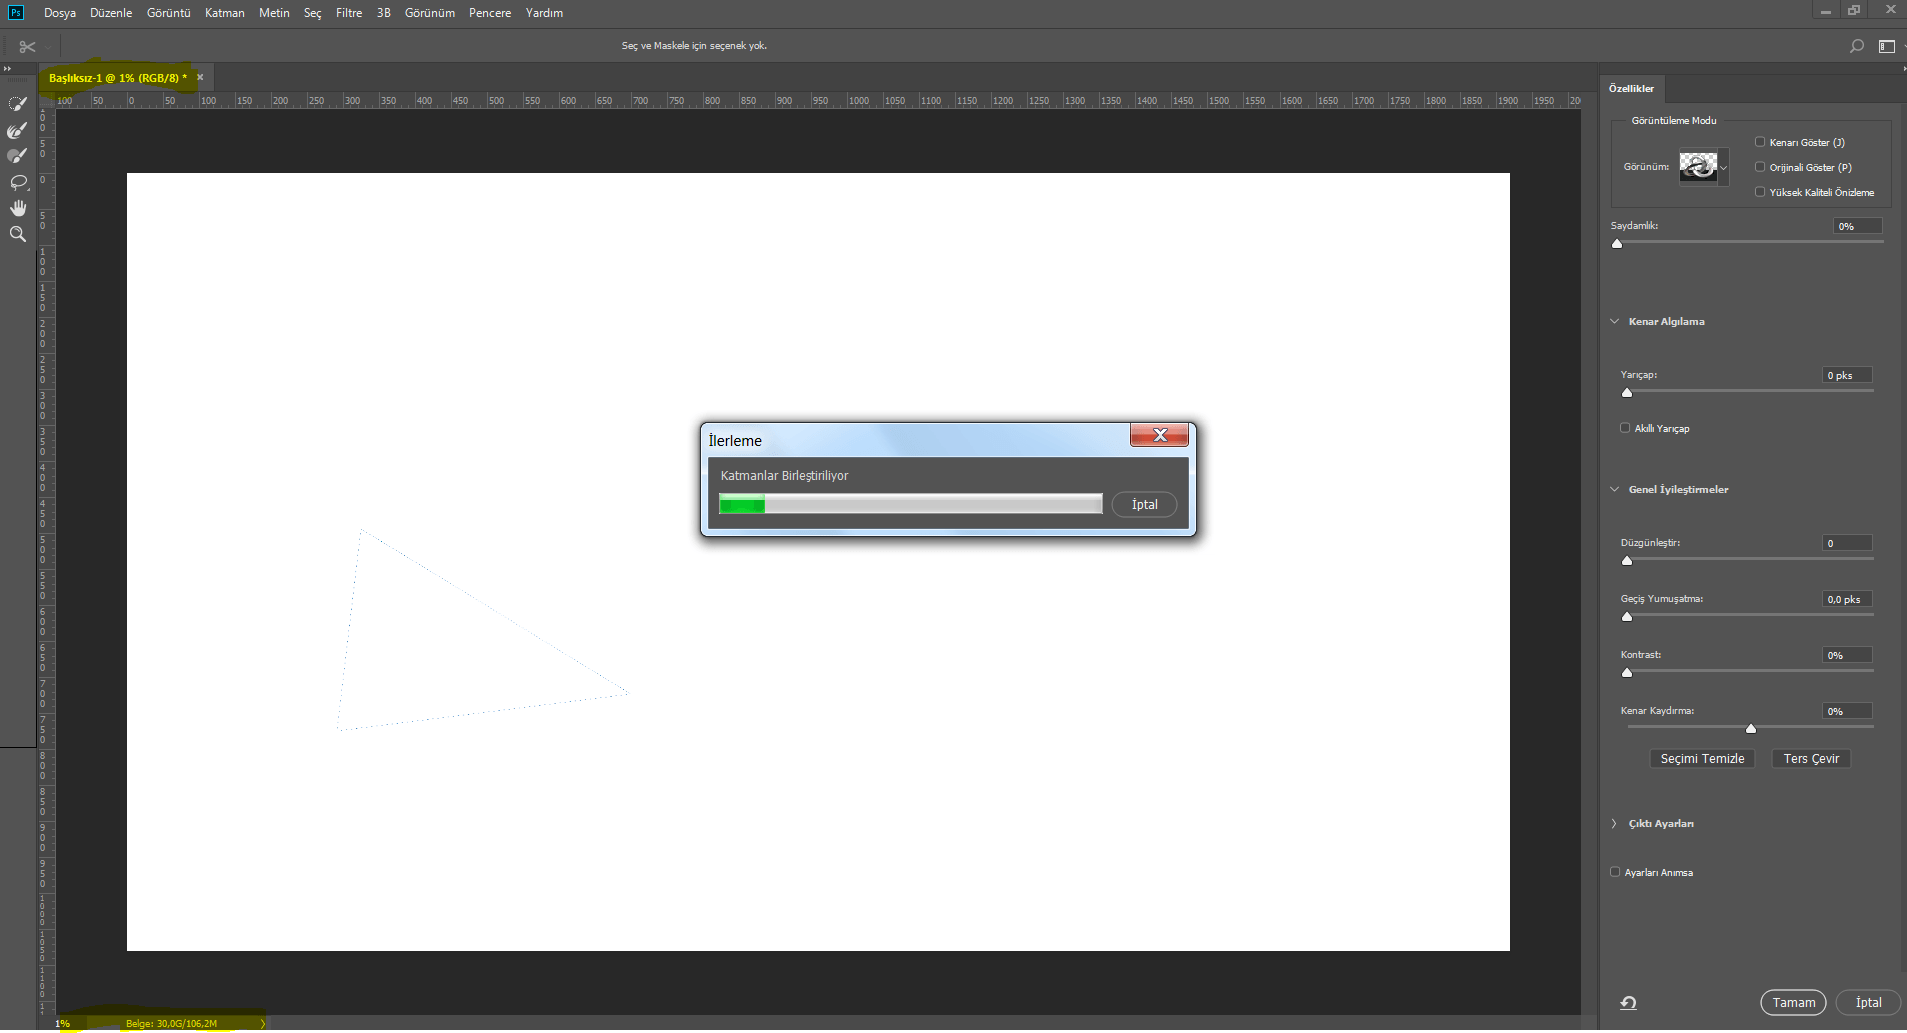The height and width of the screenshot is (1033, 1907).
Task: Confirm with the Tamam button
Action: tap(1793, 1003)
